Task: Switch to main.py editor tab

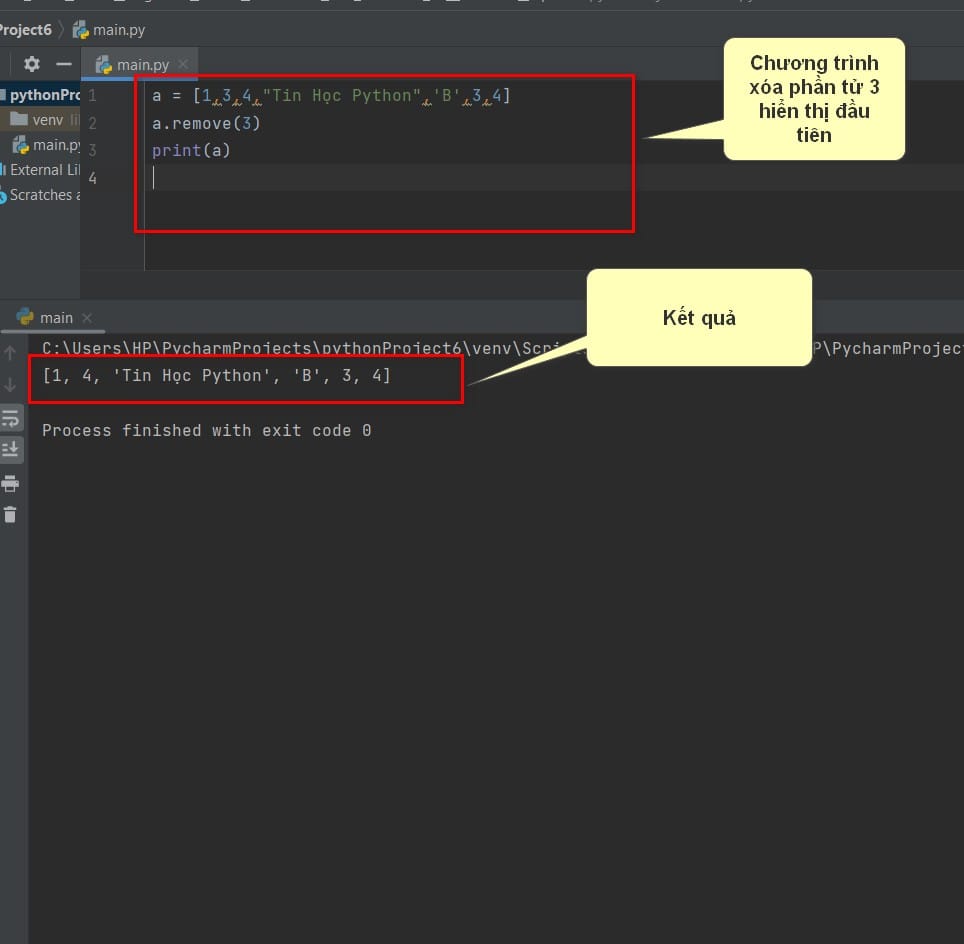Action: (x=140, y=64)
